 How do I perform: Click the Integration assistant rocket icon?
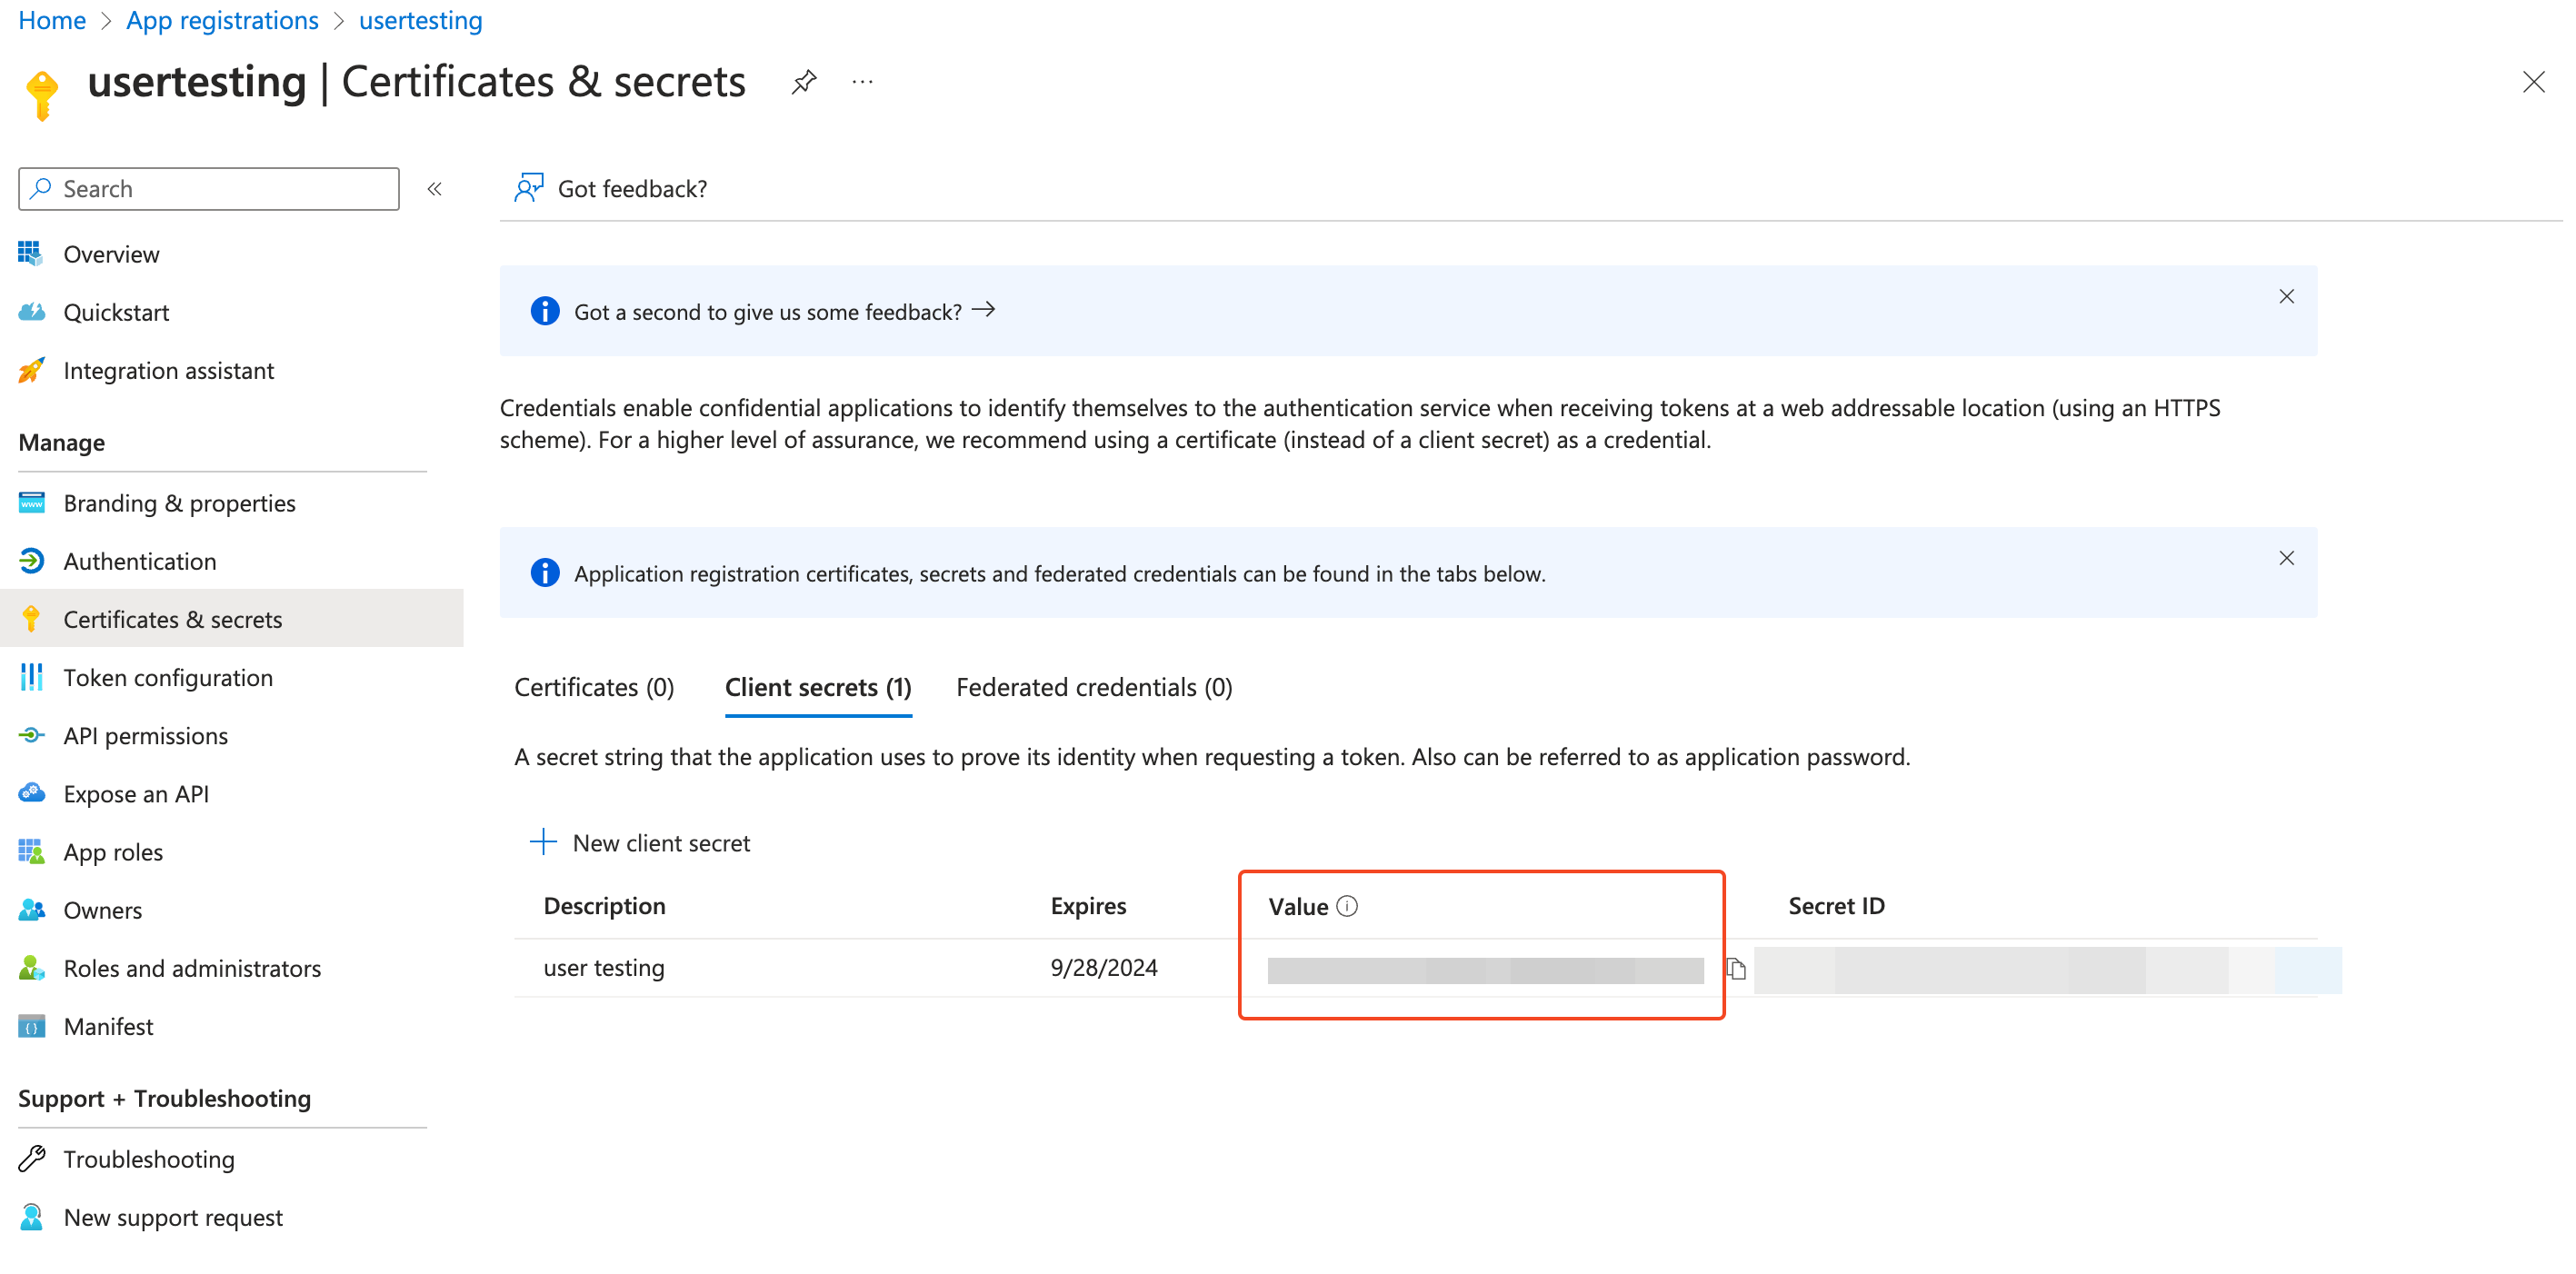coord(31,370)
